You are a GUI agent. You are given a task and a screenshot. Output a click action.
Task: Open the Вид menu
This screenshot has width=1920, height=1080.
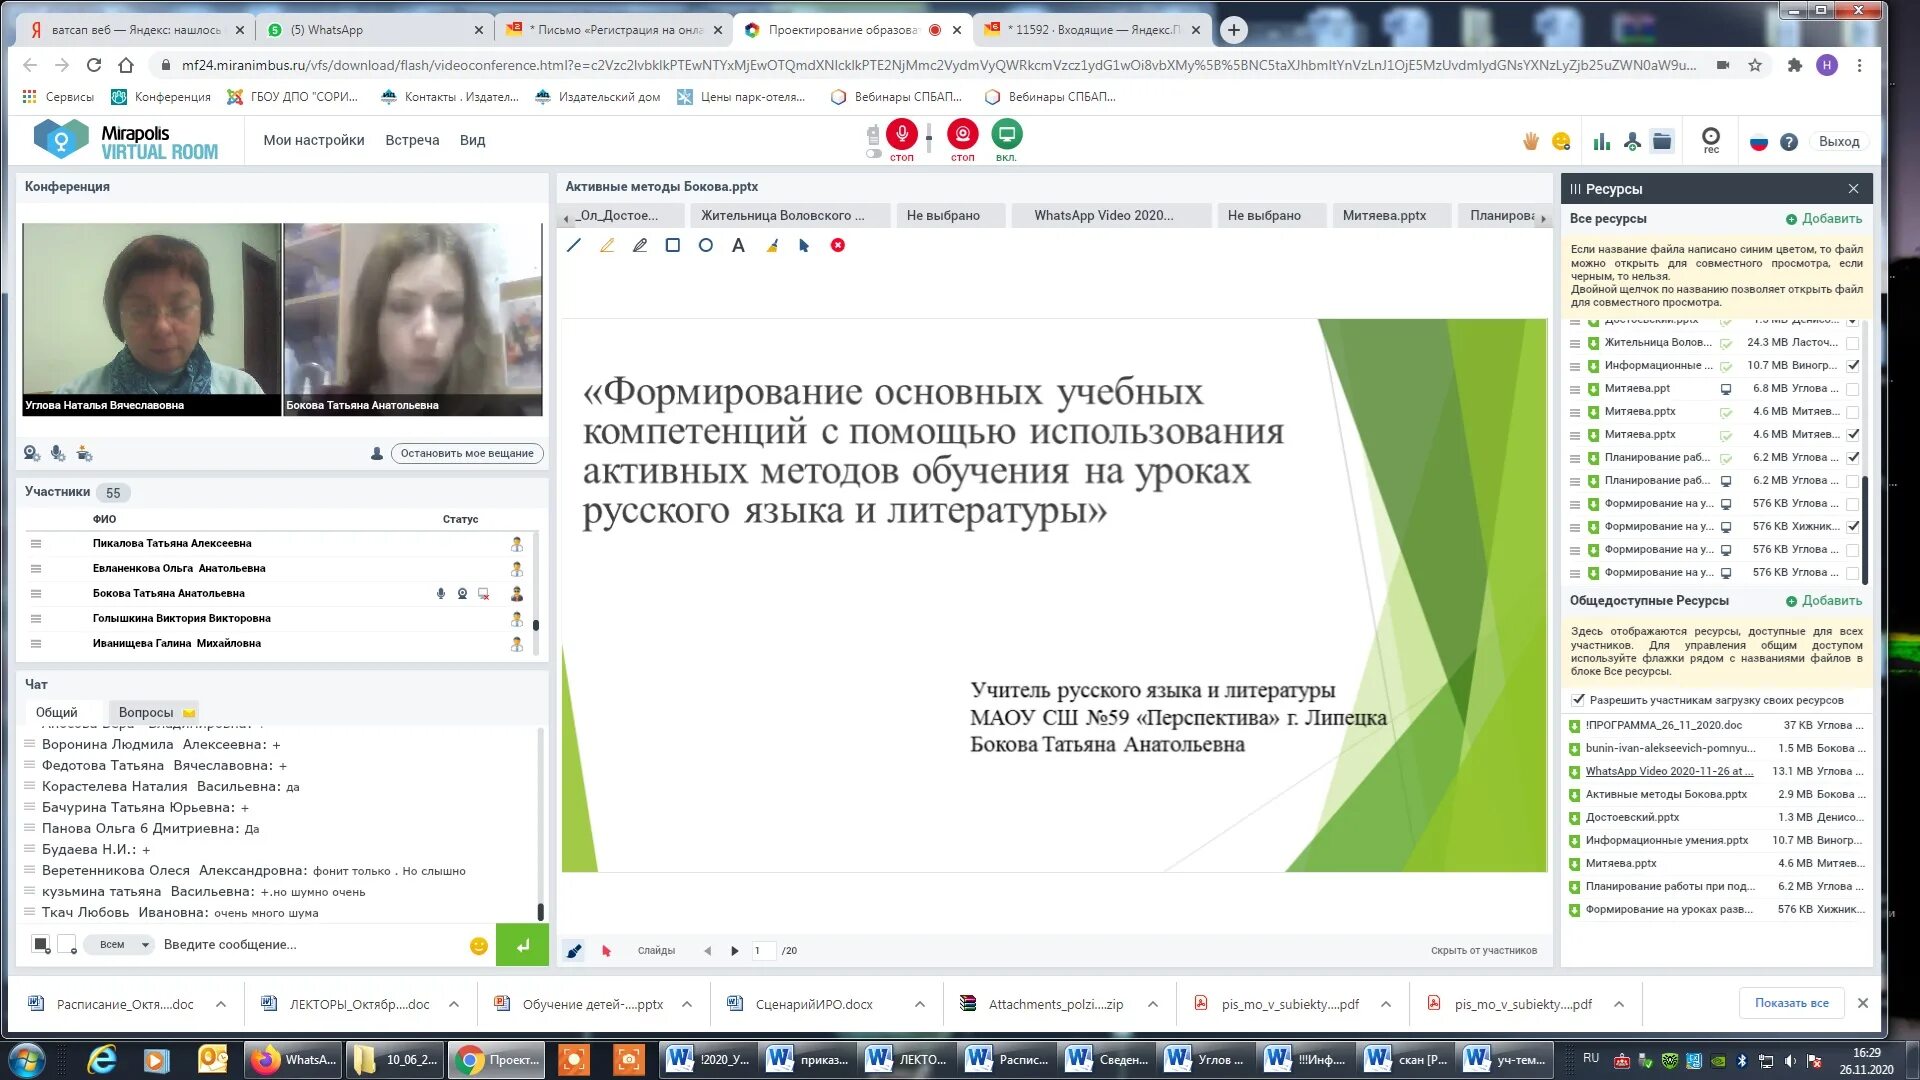(x=472, y=140)
